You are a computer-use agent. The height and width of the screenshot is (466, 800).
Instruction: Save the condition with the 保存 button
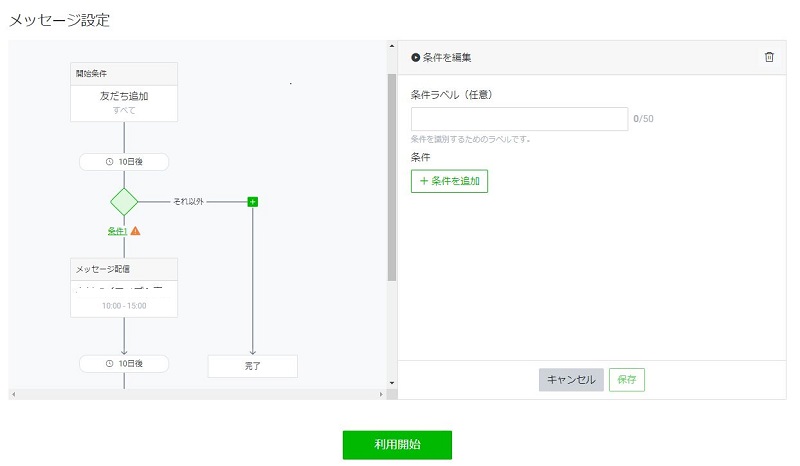(x=627, y=380)
